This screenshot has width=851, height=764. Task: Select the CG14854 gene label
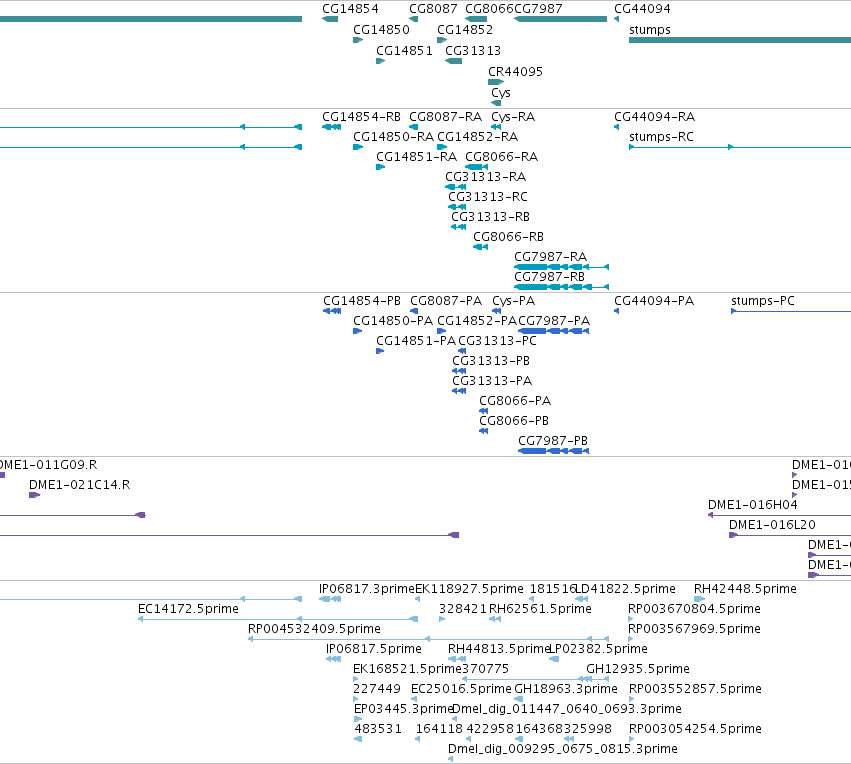coord(350,9)
